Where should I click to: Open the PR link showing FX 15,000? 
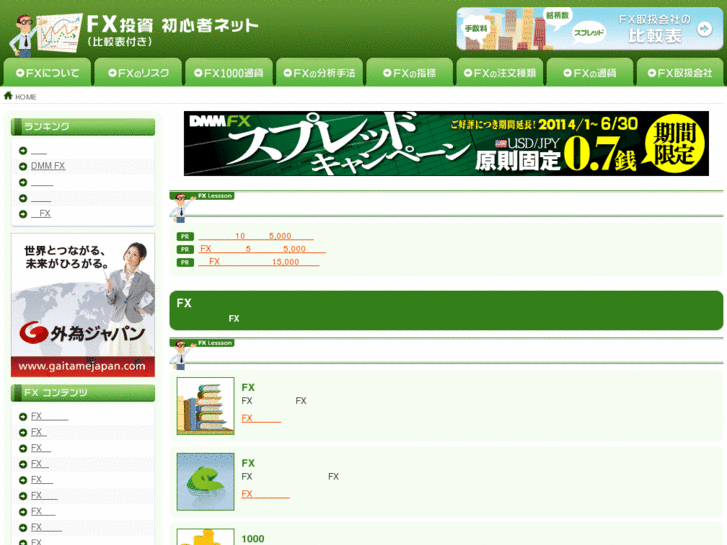[259, 262]
